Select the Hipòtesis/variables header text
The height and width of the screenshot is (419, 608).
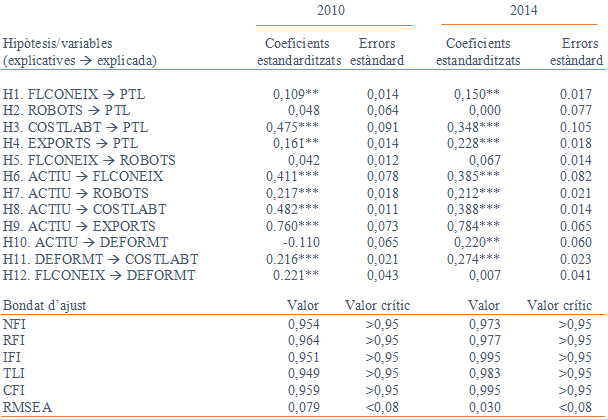[x=58, y=45]
